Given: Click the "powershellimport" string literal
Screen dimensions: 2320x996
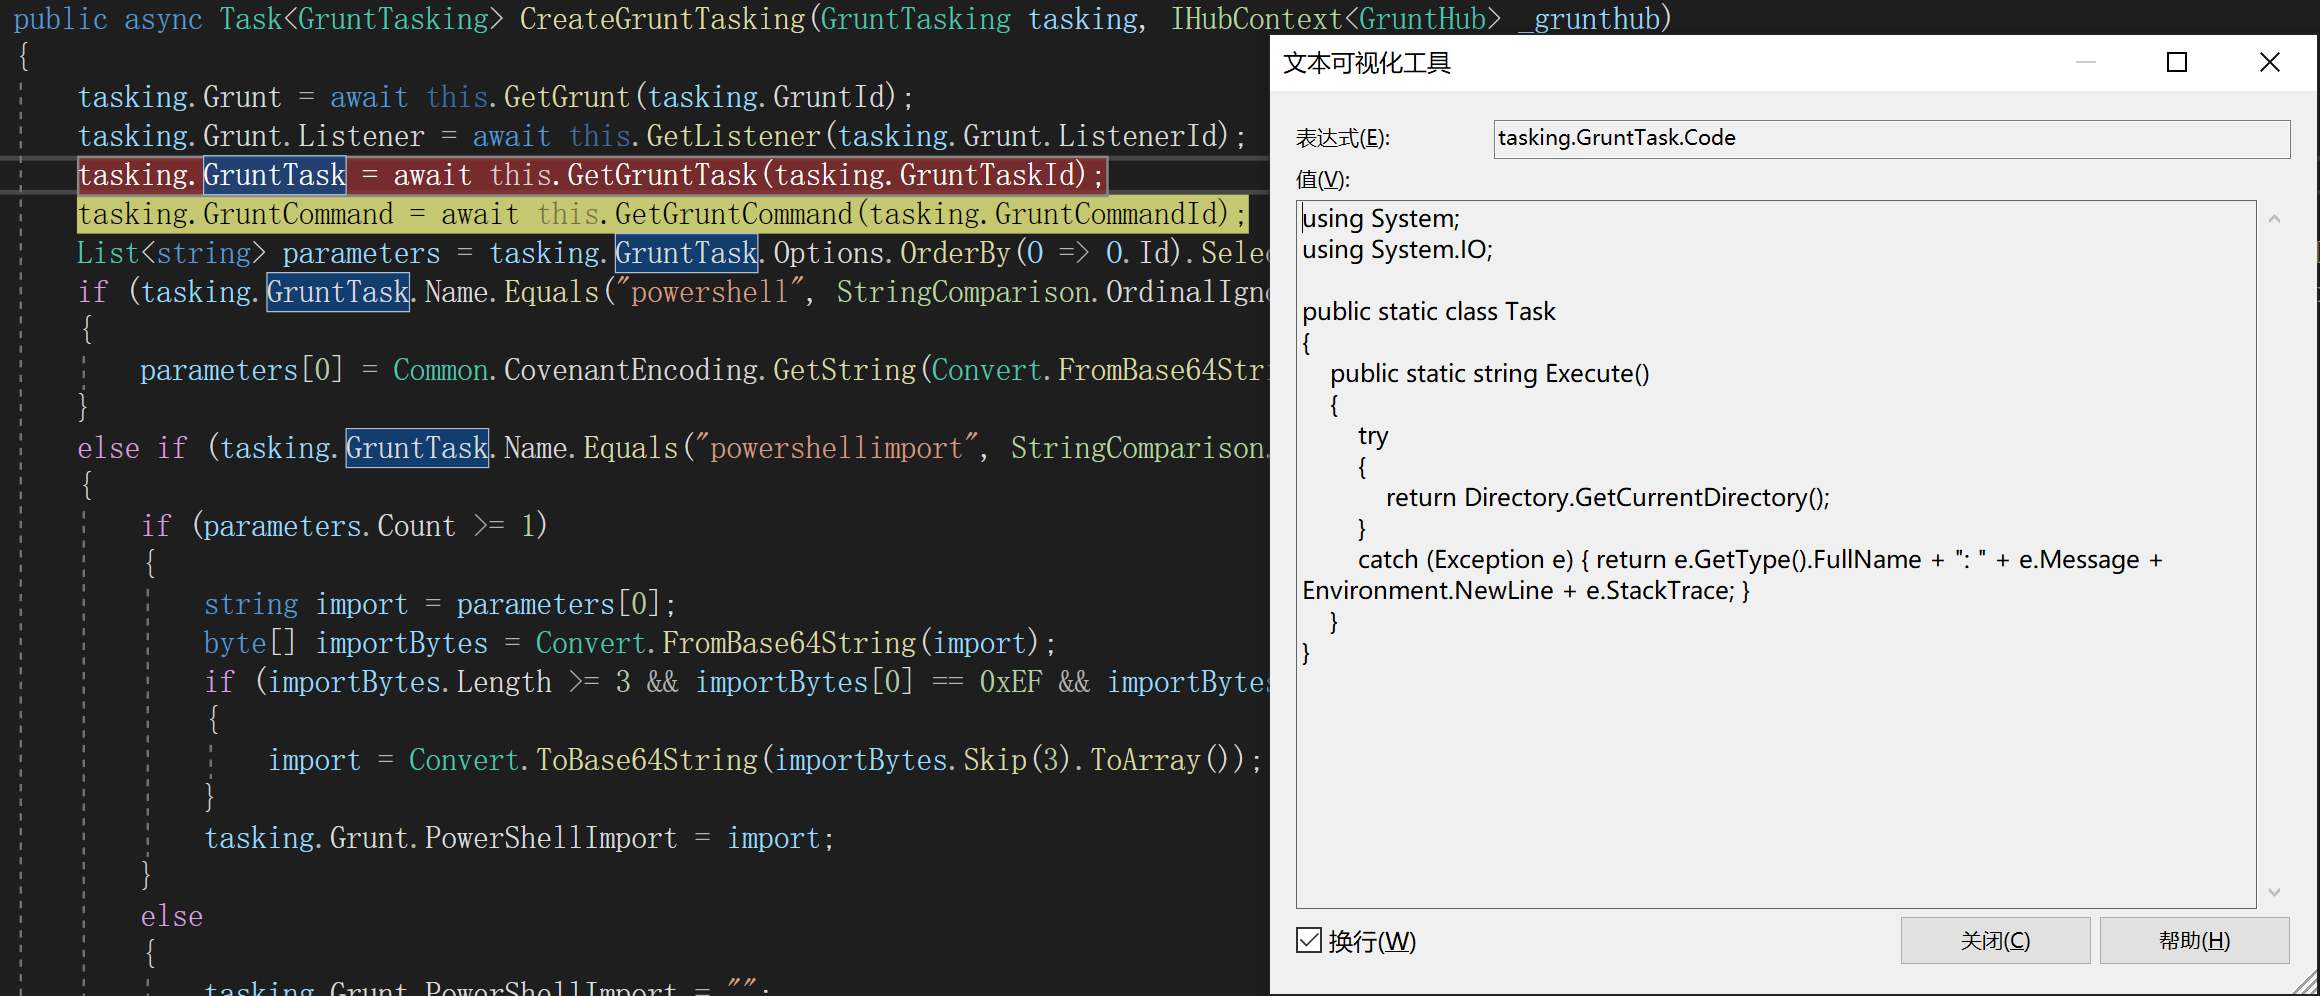Looking at the screenshot, I should coord(837,448).
